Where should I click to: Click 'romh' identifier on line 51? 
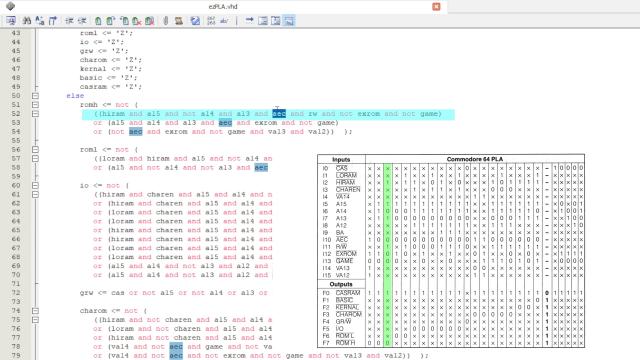[x=89, y=105]
